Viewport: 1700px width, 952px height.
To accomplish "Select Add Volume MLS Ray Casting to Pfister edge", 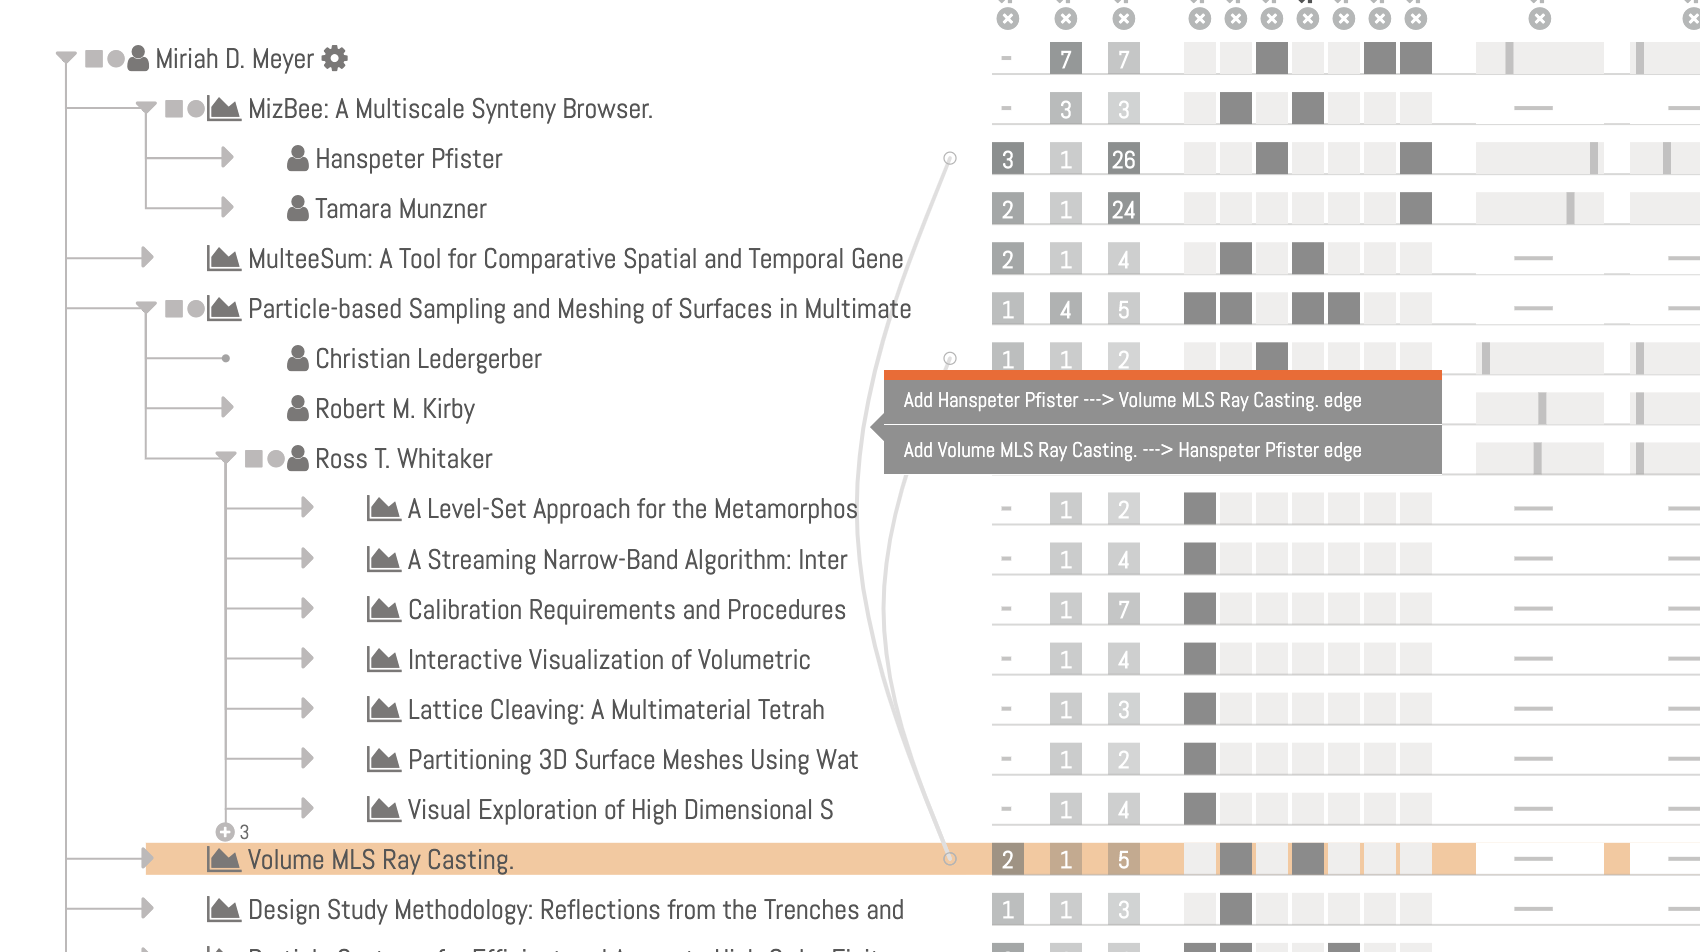I will (1132, 450).
